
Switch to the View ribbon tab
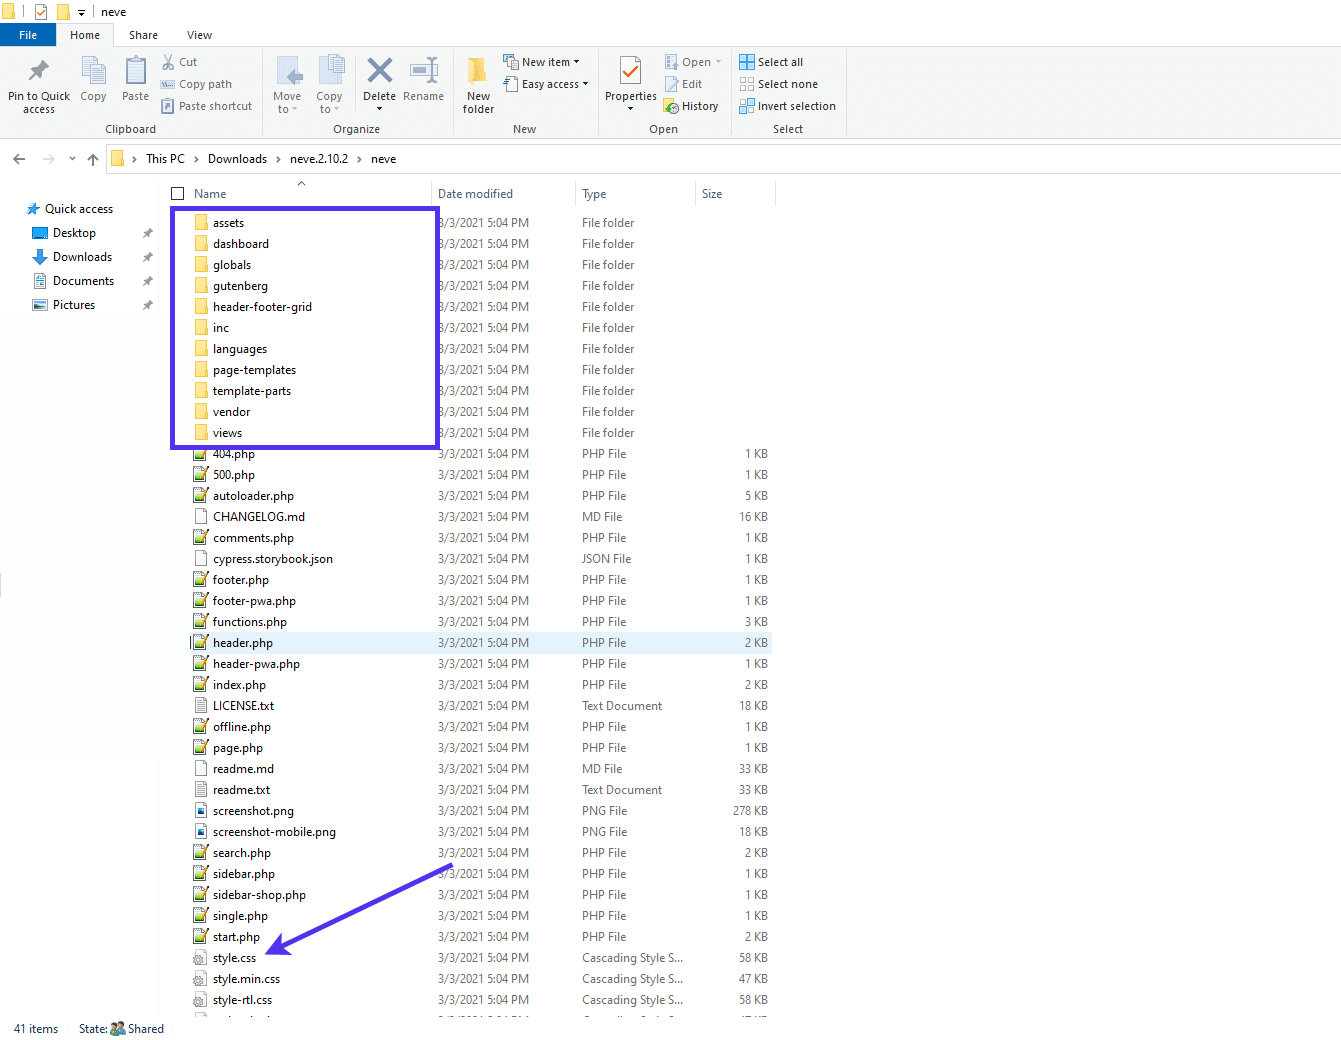[x=199, y=35]
